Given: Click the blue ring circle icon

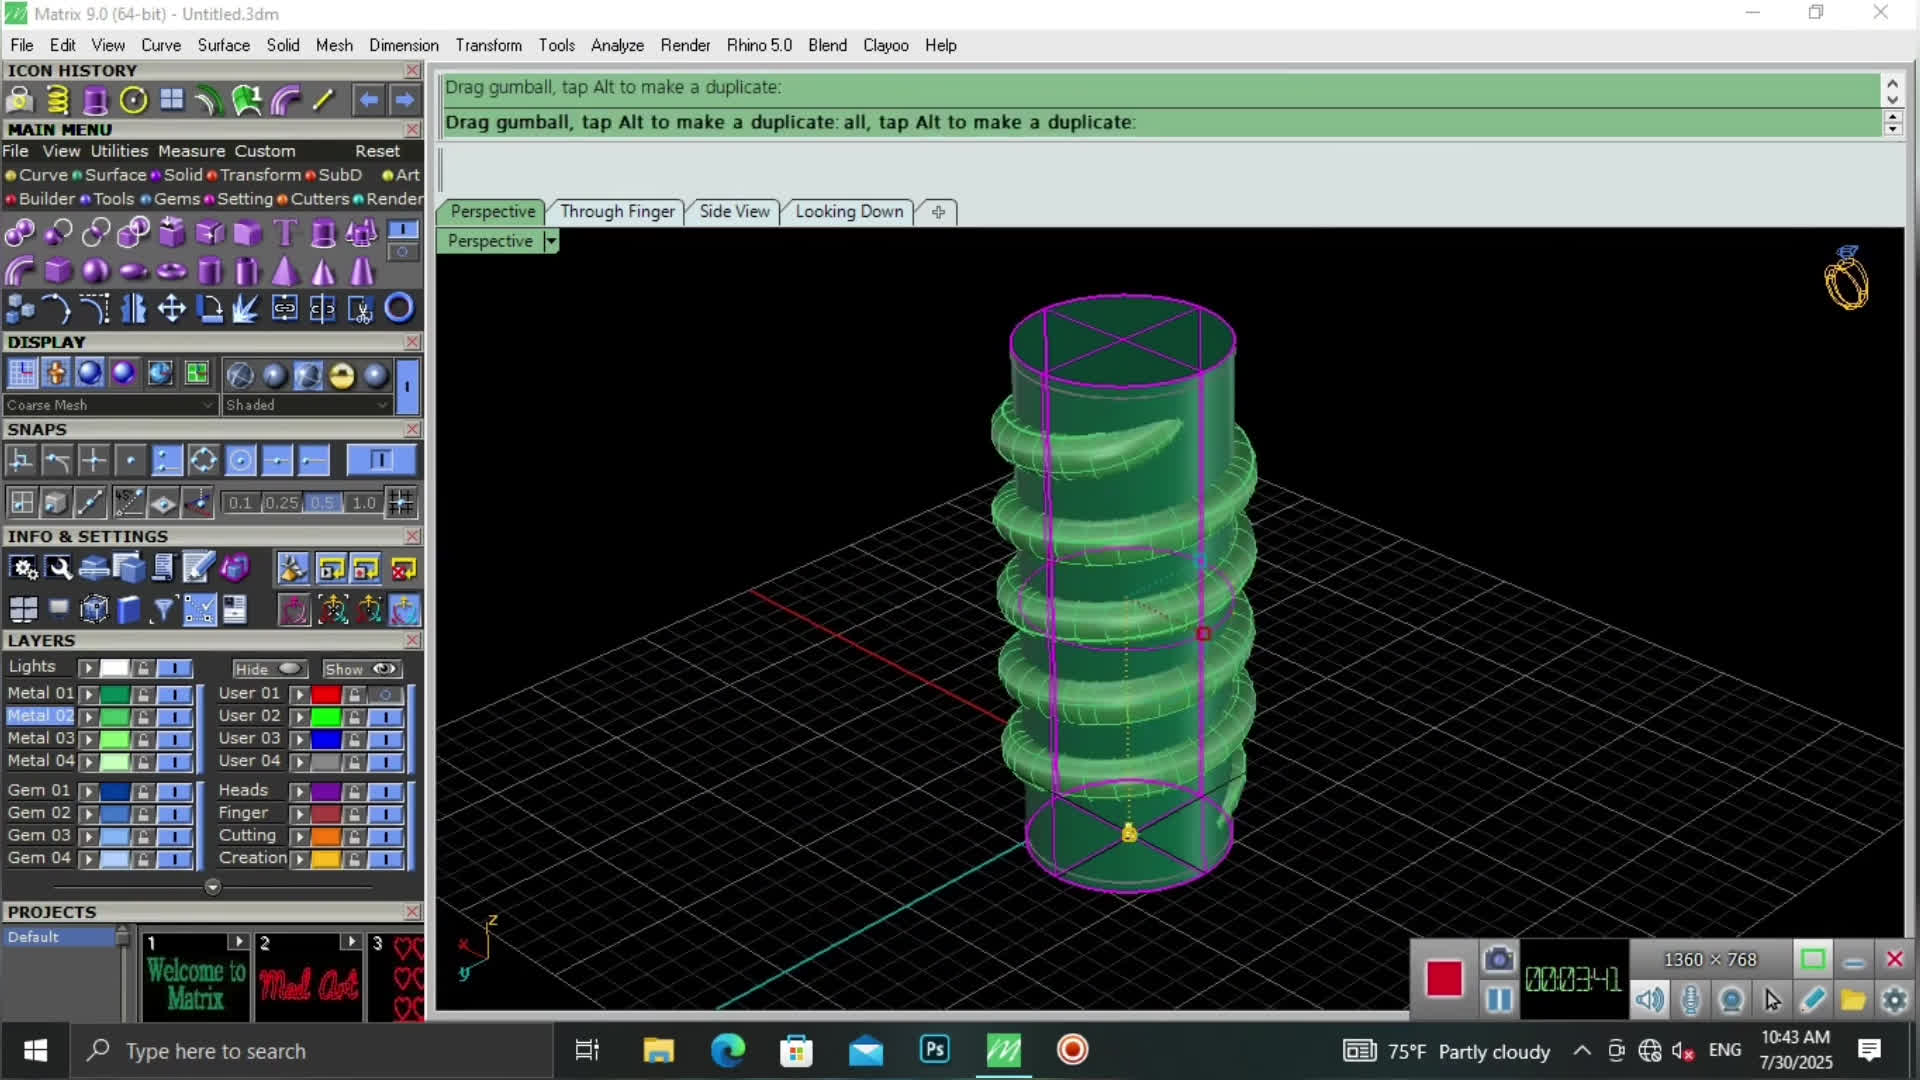Looking at the screenshot, I should pos(399,309).
